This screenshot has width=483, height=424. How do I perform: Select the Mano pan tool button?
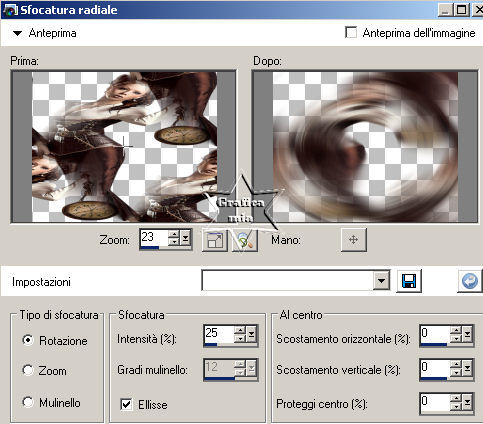(x=354, y=239)
